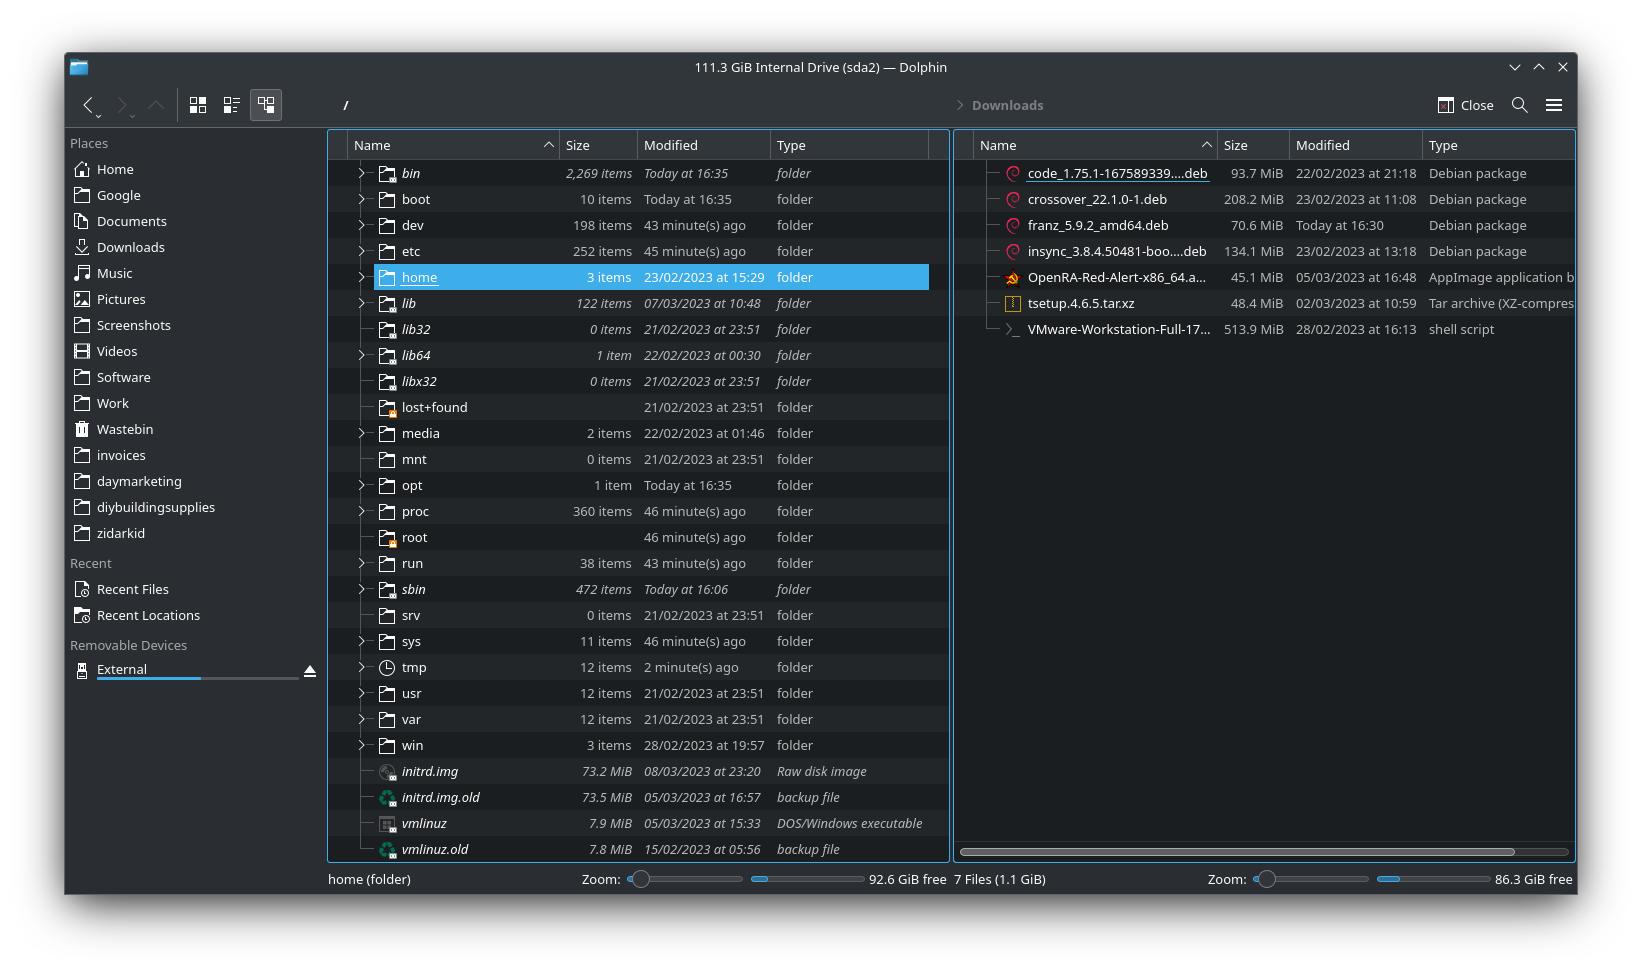Open Downloads in Places sidebar
The height and width of the screenshot is (971, 1642).
[x=130, y=248]
